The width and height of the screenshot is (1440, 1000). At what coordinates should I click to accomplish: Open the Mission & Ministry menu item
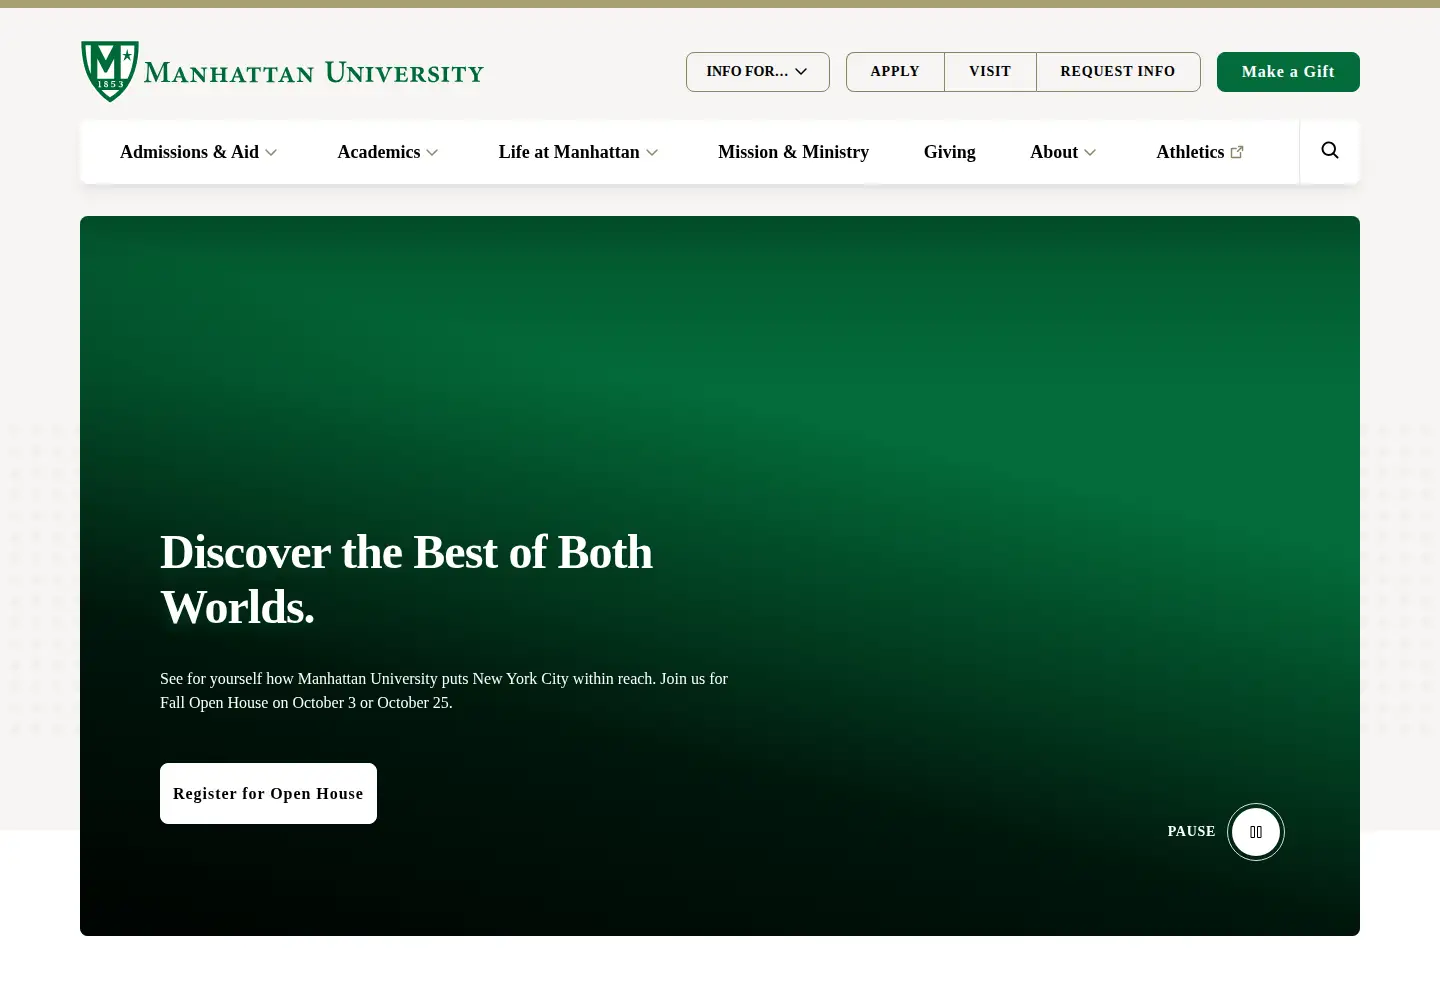click(x=793, y=152)
